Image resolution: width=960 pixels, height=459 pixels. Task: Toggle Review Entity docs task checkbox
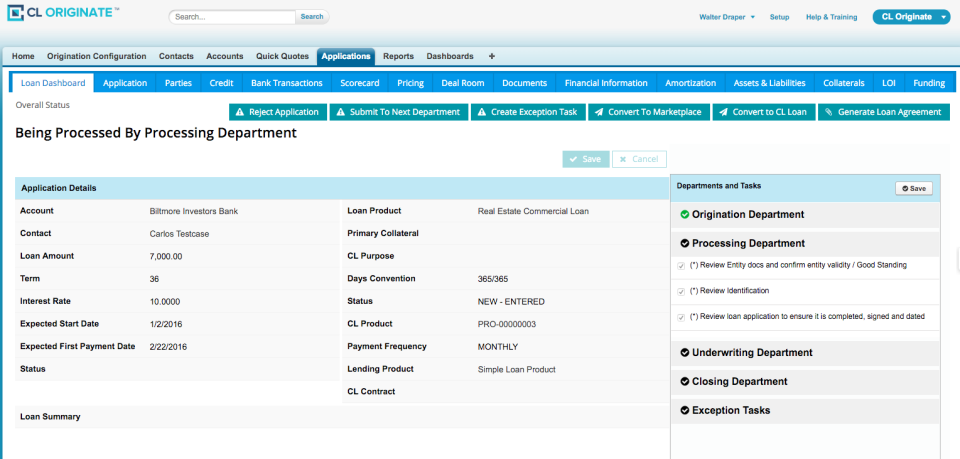681,266
